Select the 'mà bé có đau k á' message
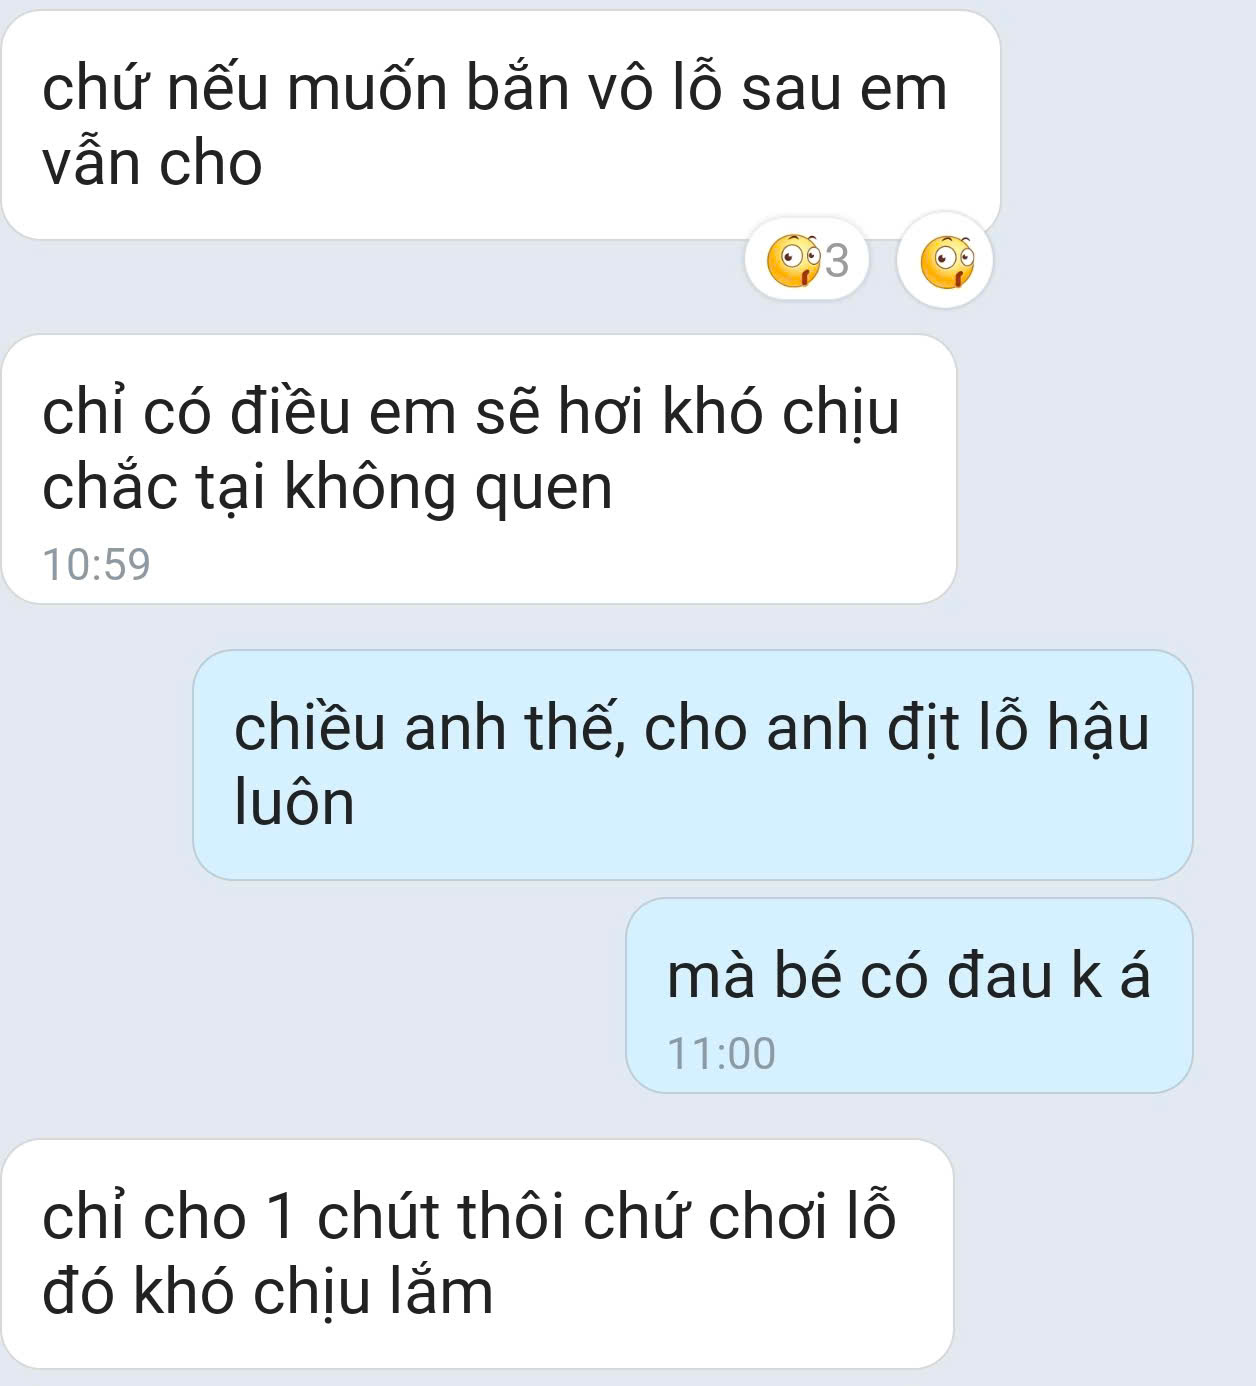1256x1386 pixels. [909, 995]
